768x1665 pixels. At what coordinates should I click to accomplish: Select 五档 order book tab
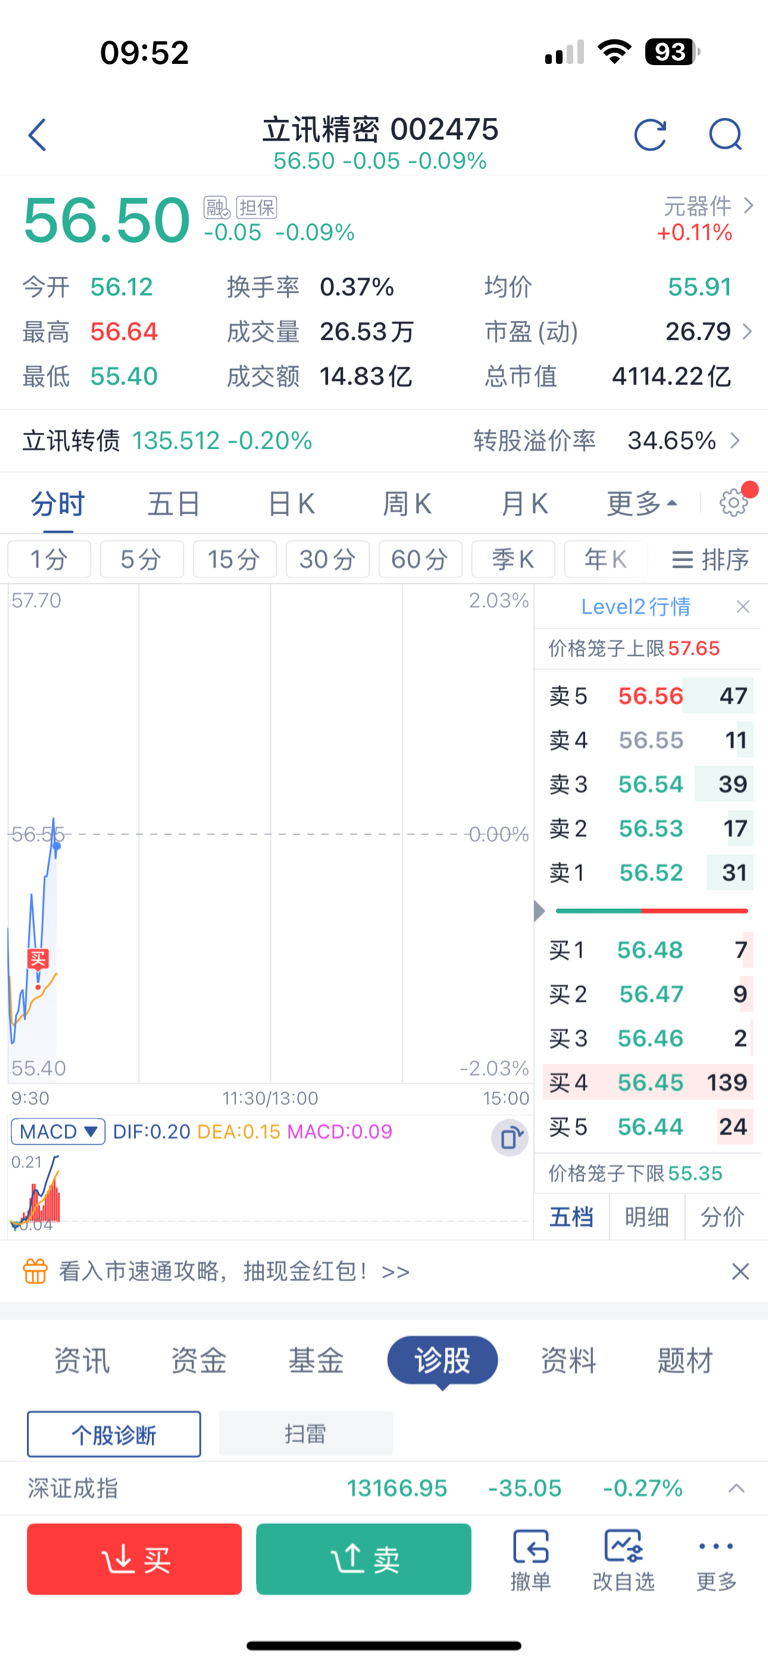pos(572,1217)
